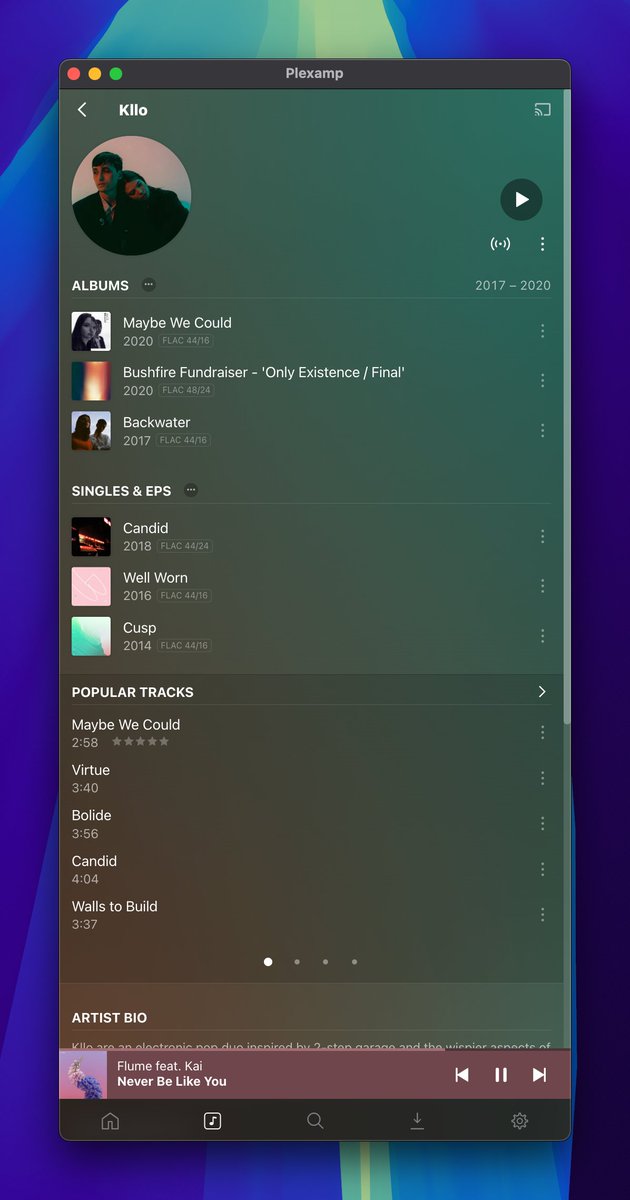Open Bushfire Fundraiser album title
The image size is (630, 1200).
coord(264,372)
